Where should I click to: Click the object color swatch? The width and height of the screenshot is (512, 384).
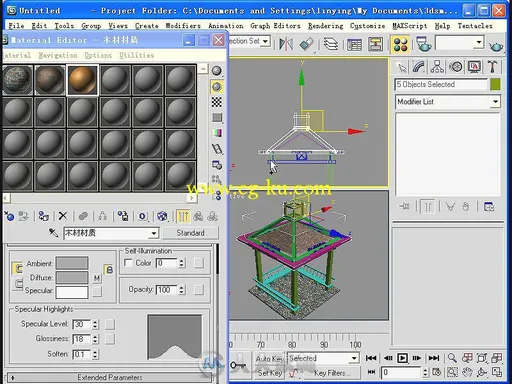(x=495, y=84)
